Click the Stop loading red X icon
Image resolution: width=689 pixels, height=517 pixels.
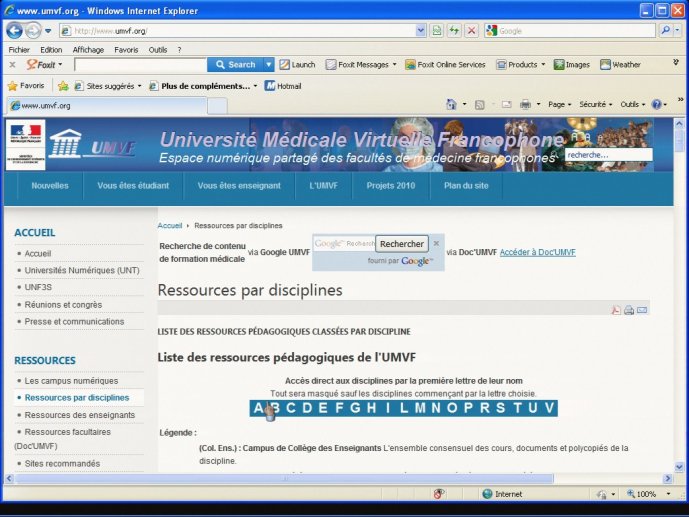tap(471, 30)
